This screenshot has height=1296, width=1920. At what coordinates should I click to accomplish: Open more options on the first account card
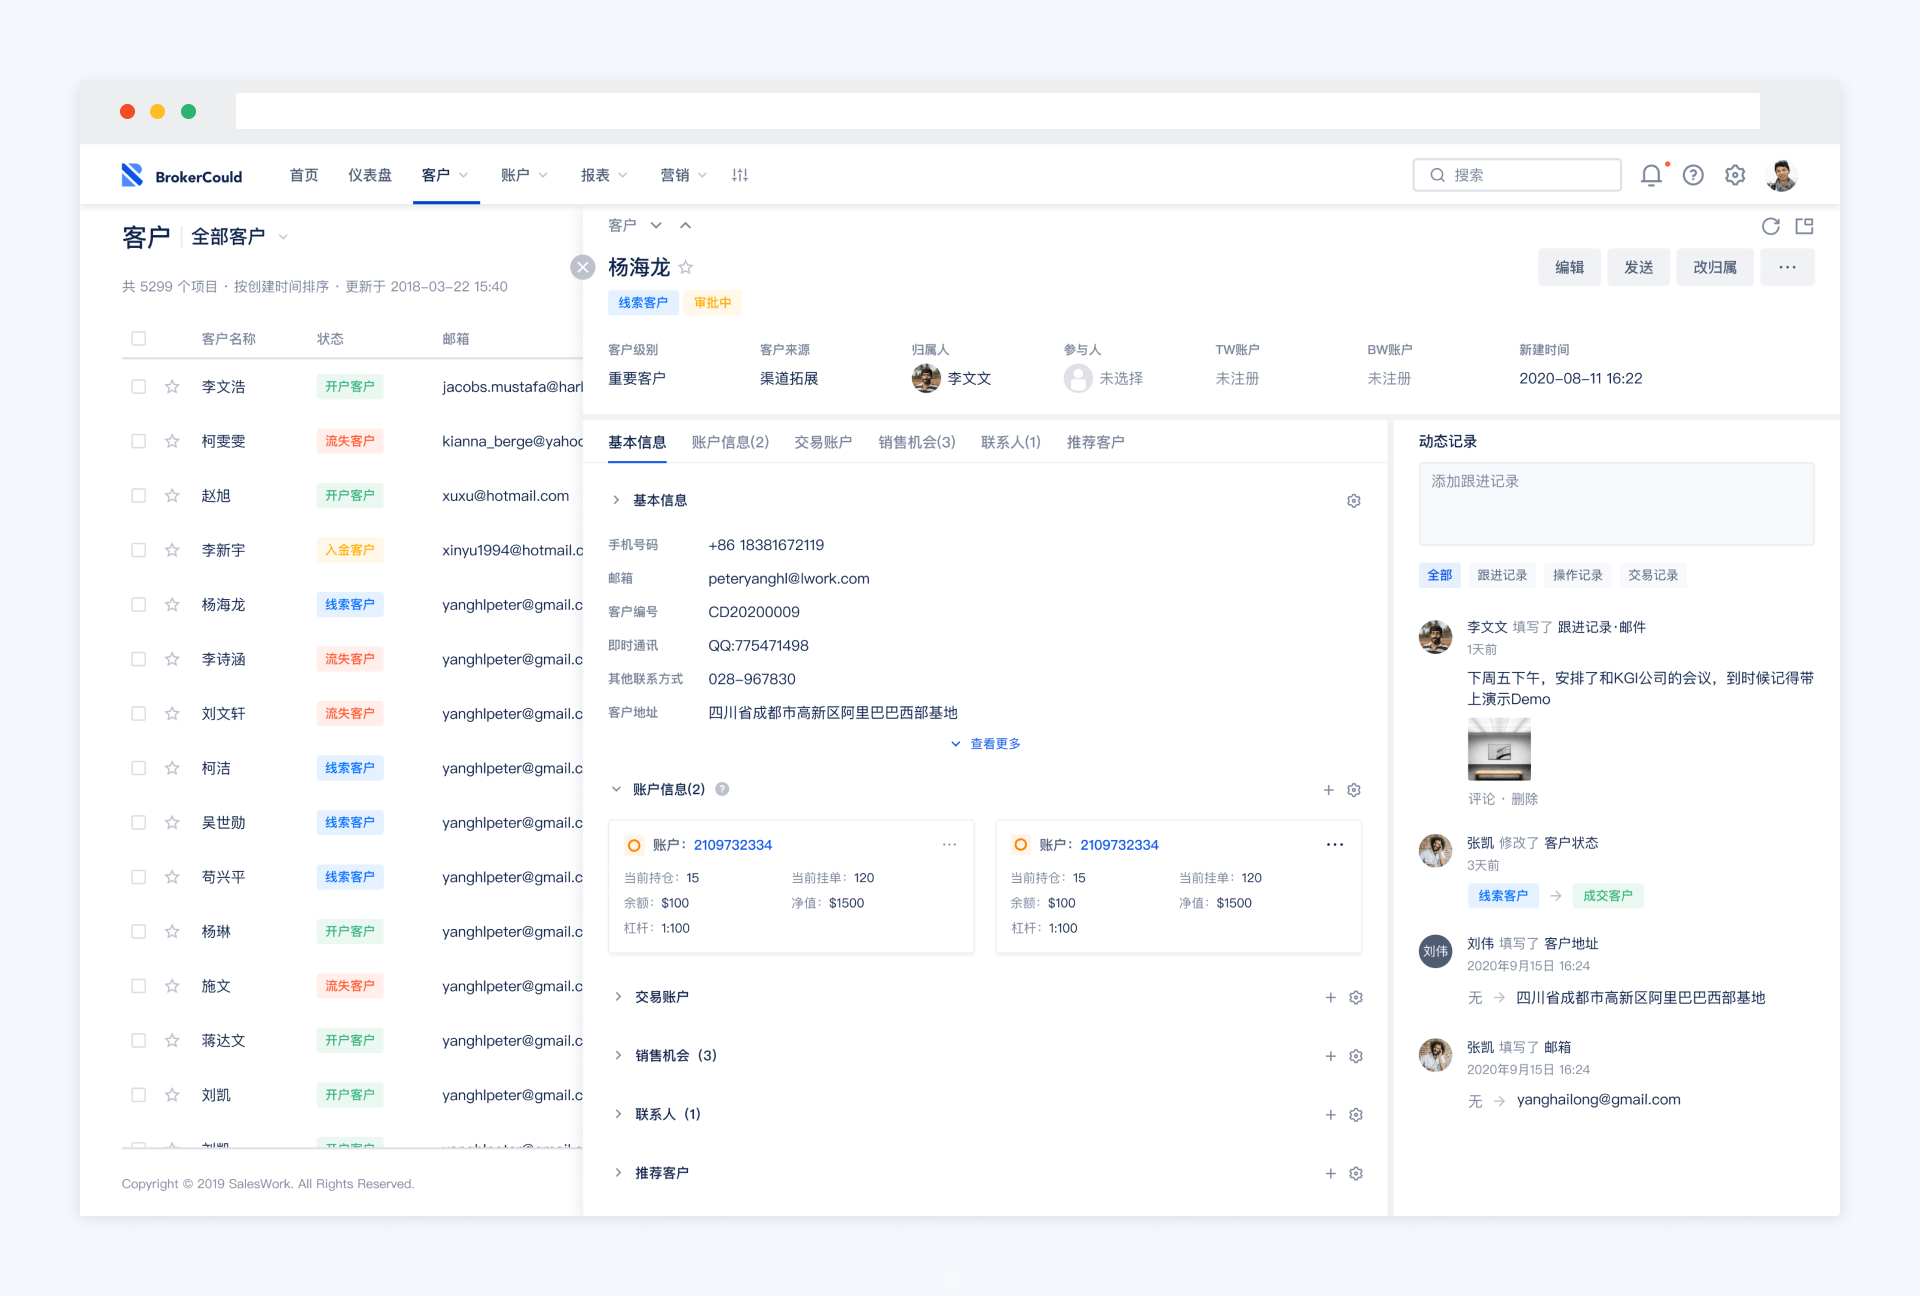pos(949,845)
